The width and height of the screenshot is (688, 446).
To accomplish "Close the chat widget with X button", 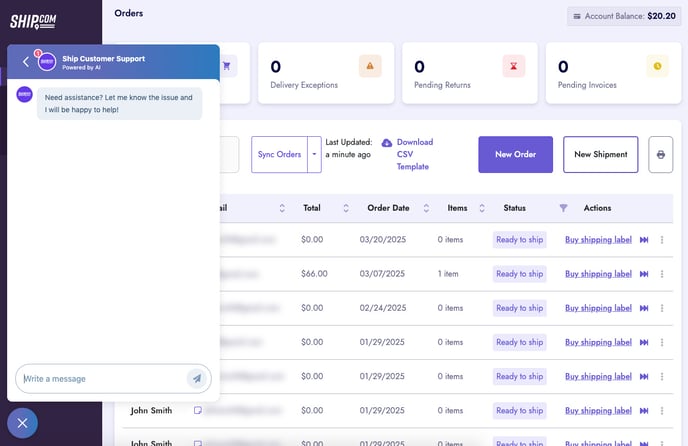I will [22, 423].
